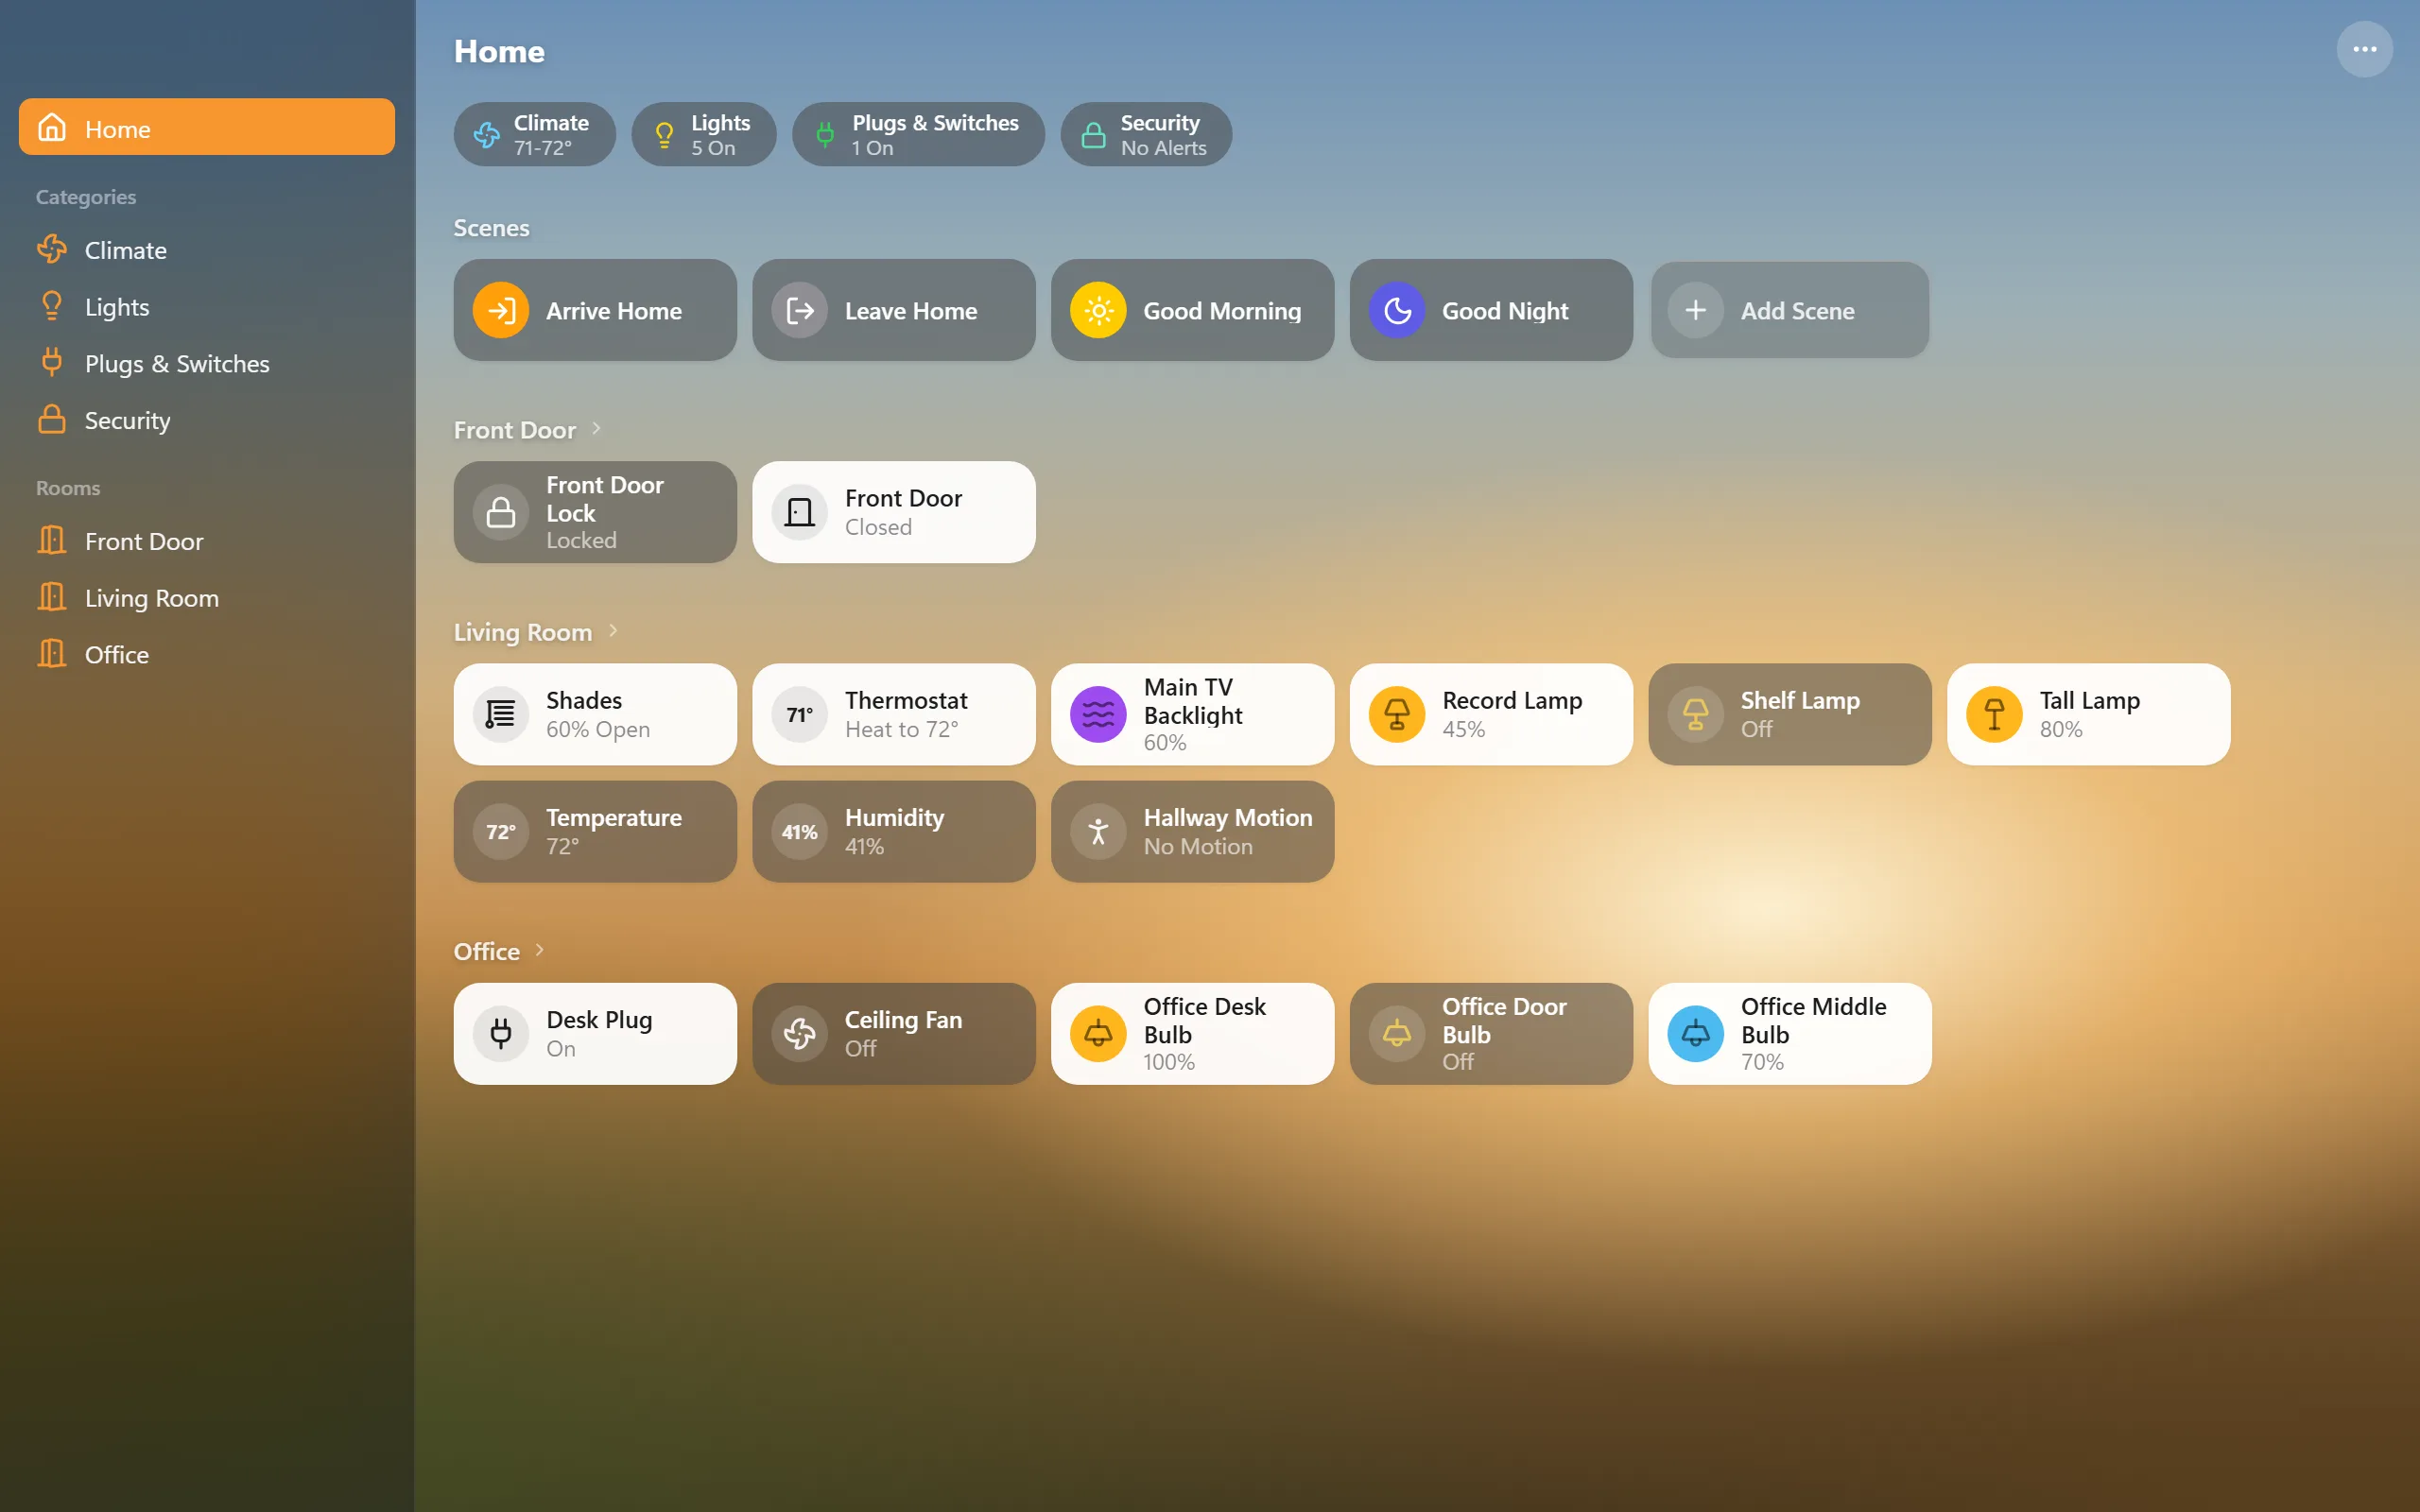Click the door icon on Front Door Closed tile
The height and width of the screenshot is (1512, 2420).
pyautogui.click(x=800, y=512)
